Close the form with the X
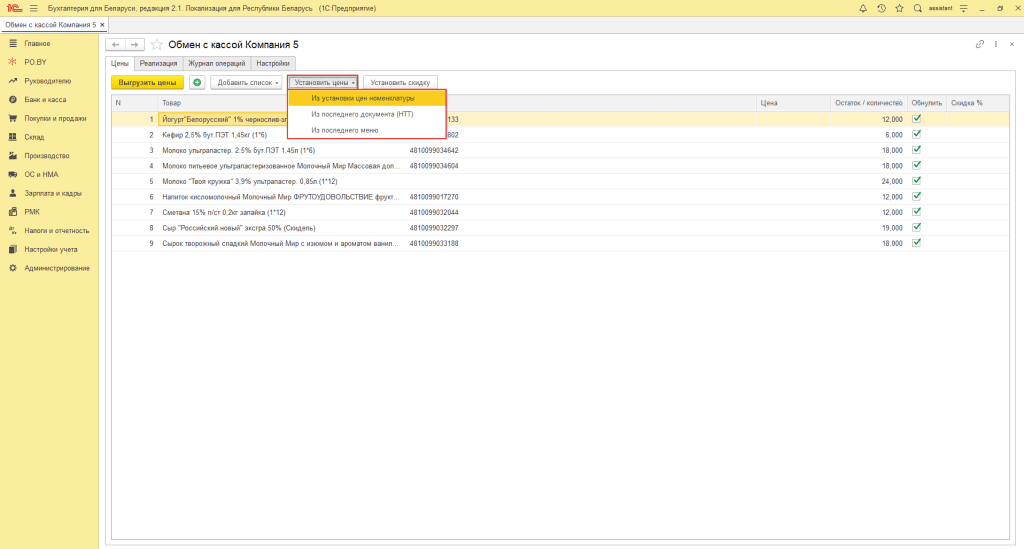 [1012, 44]
